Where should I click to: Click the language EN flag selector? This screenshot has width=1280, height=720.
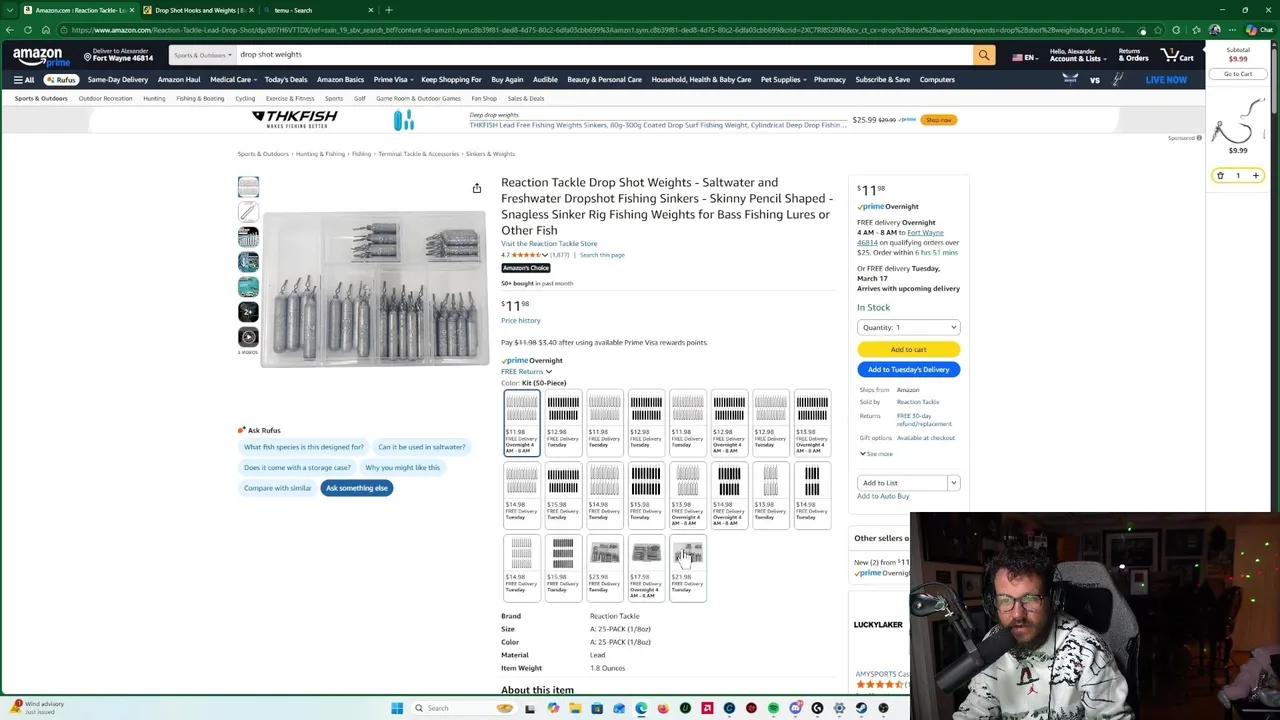point(1023,57)
